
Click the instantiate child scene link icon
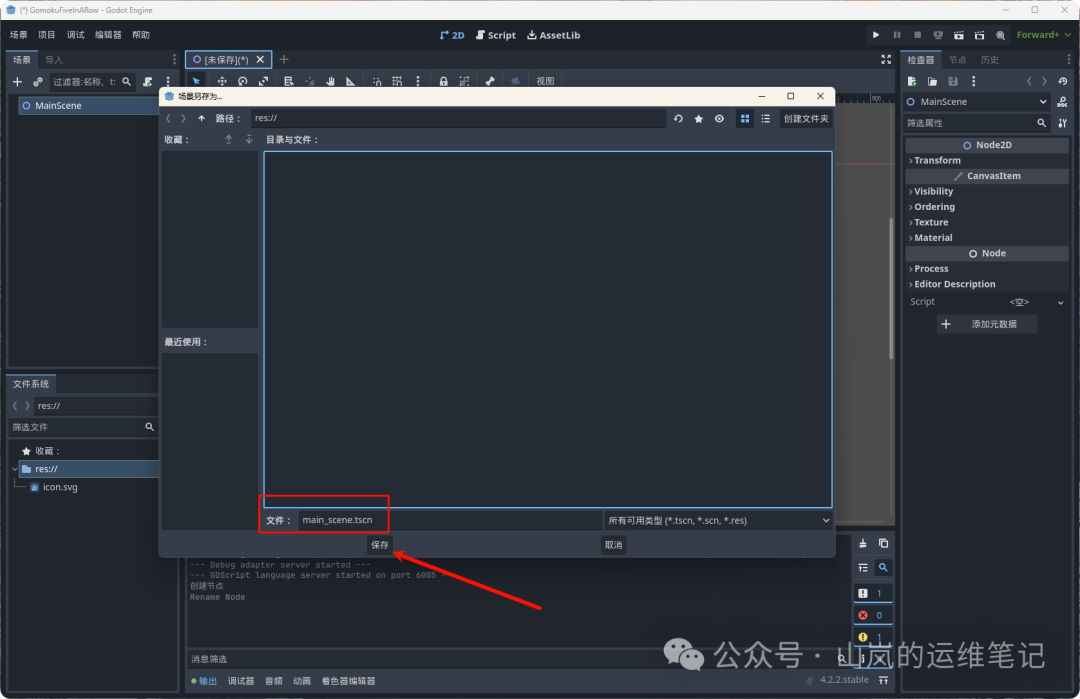pyautogui.click(x=38, y=82)
